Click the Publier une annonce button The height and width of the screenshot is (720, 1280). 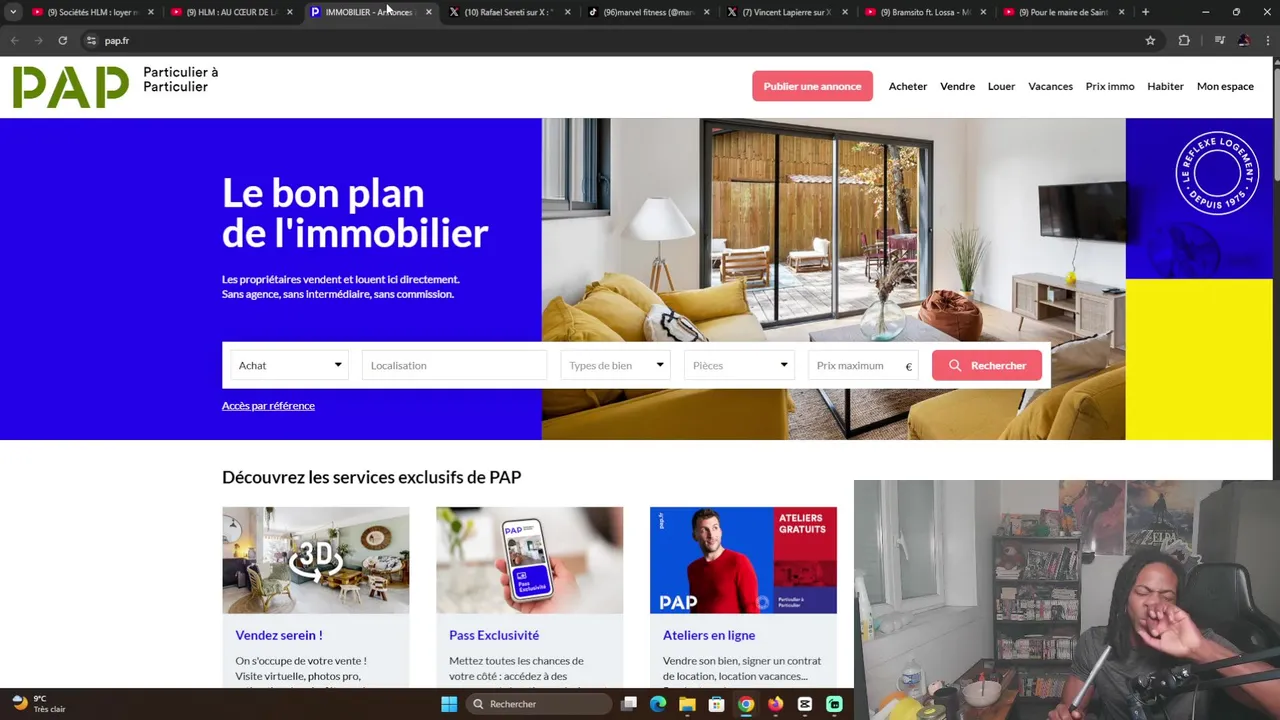coord(812,86)
